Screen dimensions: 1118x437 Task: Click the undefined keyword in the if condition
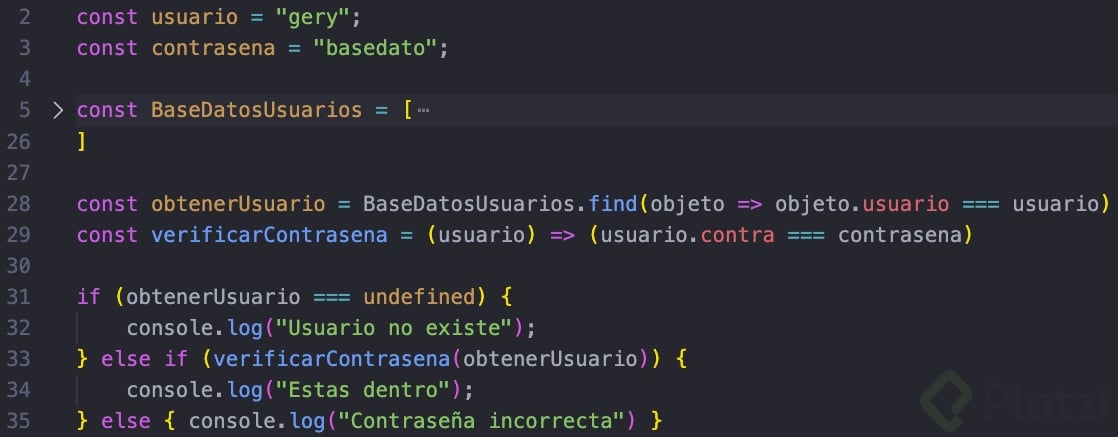(419, 297)
